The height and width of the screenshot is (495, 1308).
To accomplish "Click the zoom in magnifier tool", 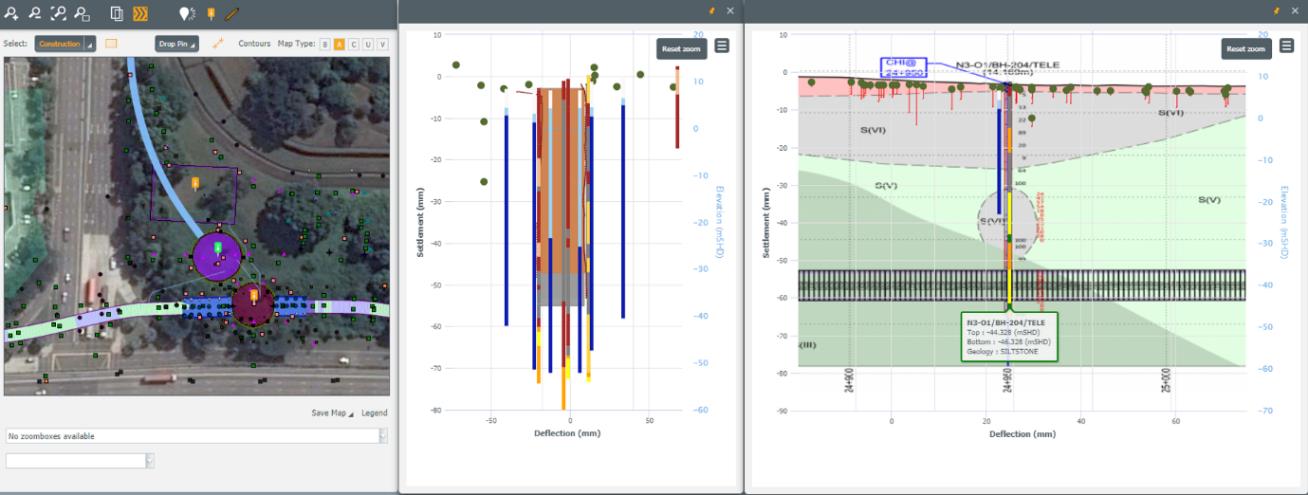I will pos(11,14).
